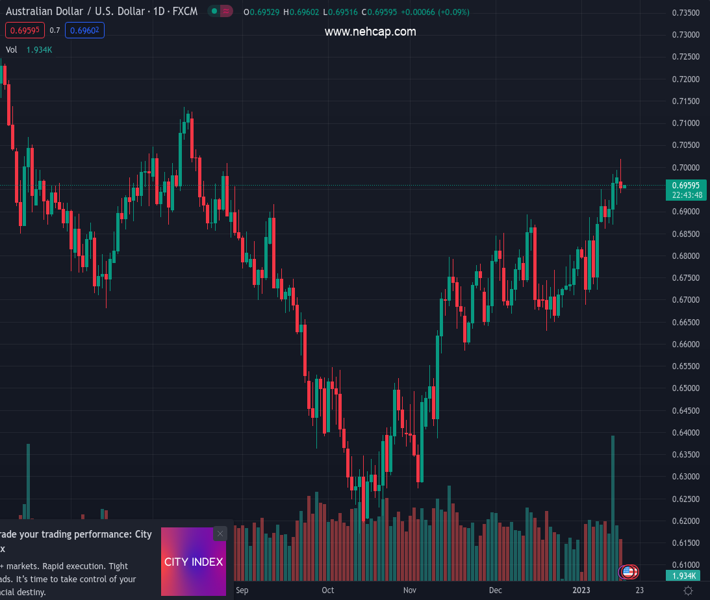The height and width of the screenshot is (600, 710).
Task: Click the Nov label on time axis
Action: (409, 590)
